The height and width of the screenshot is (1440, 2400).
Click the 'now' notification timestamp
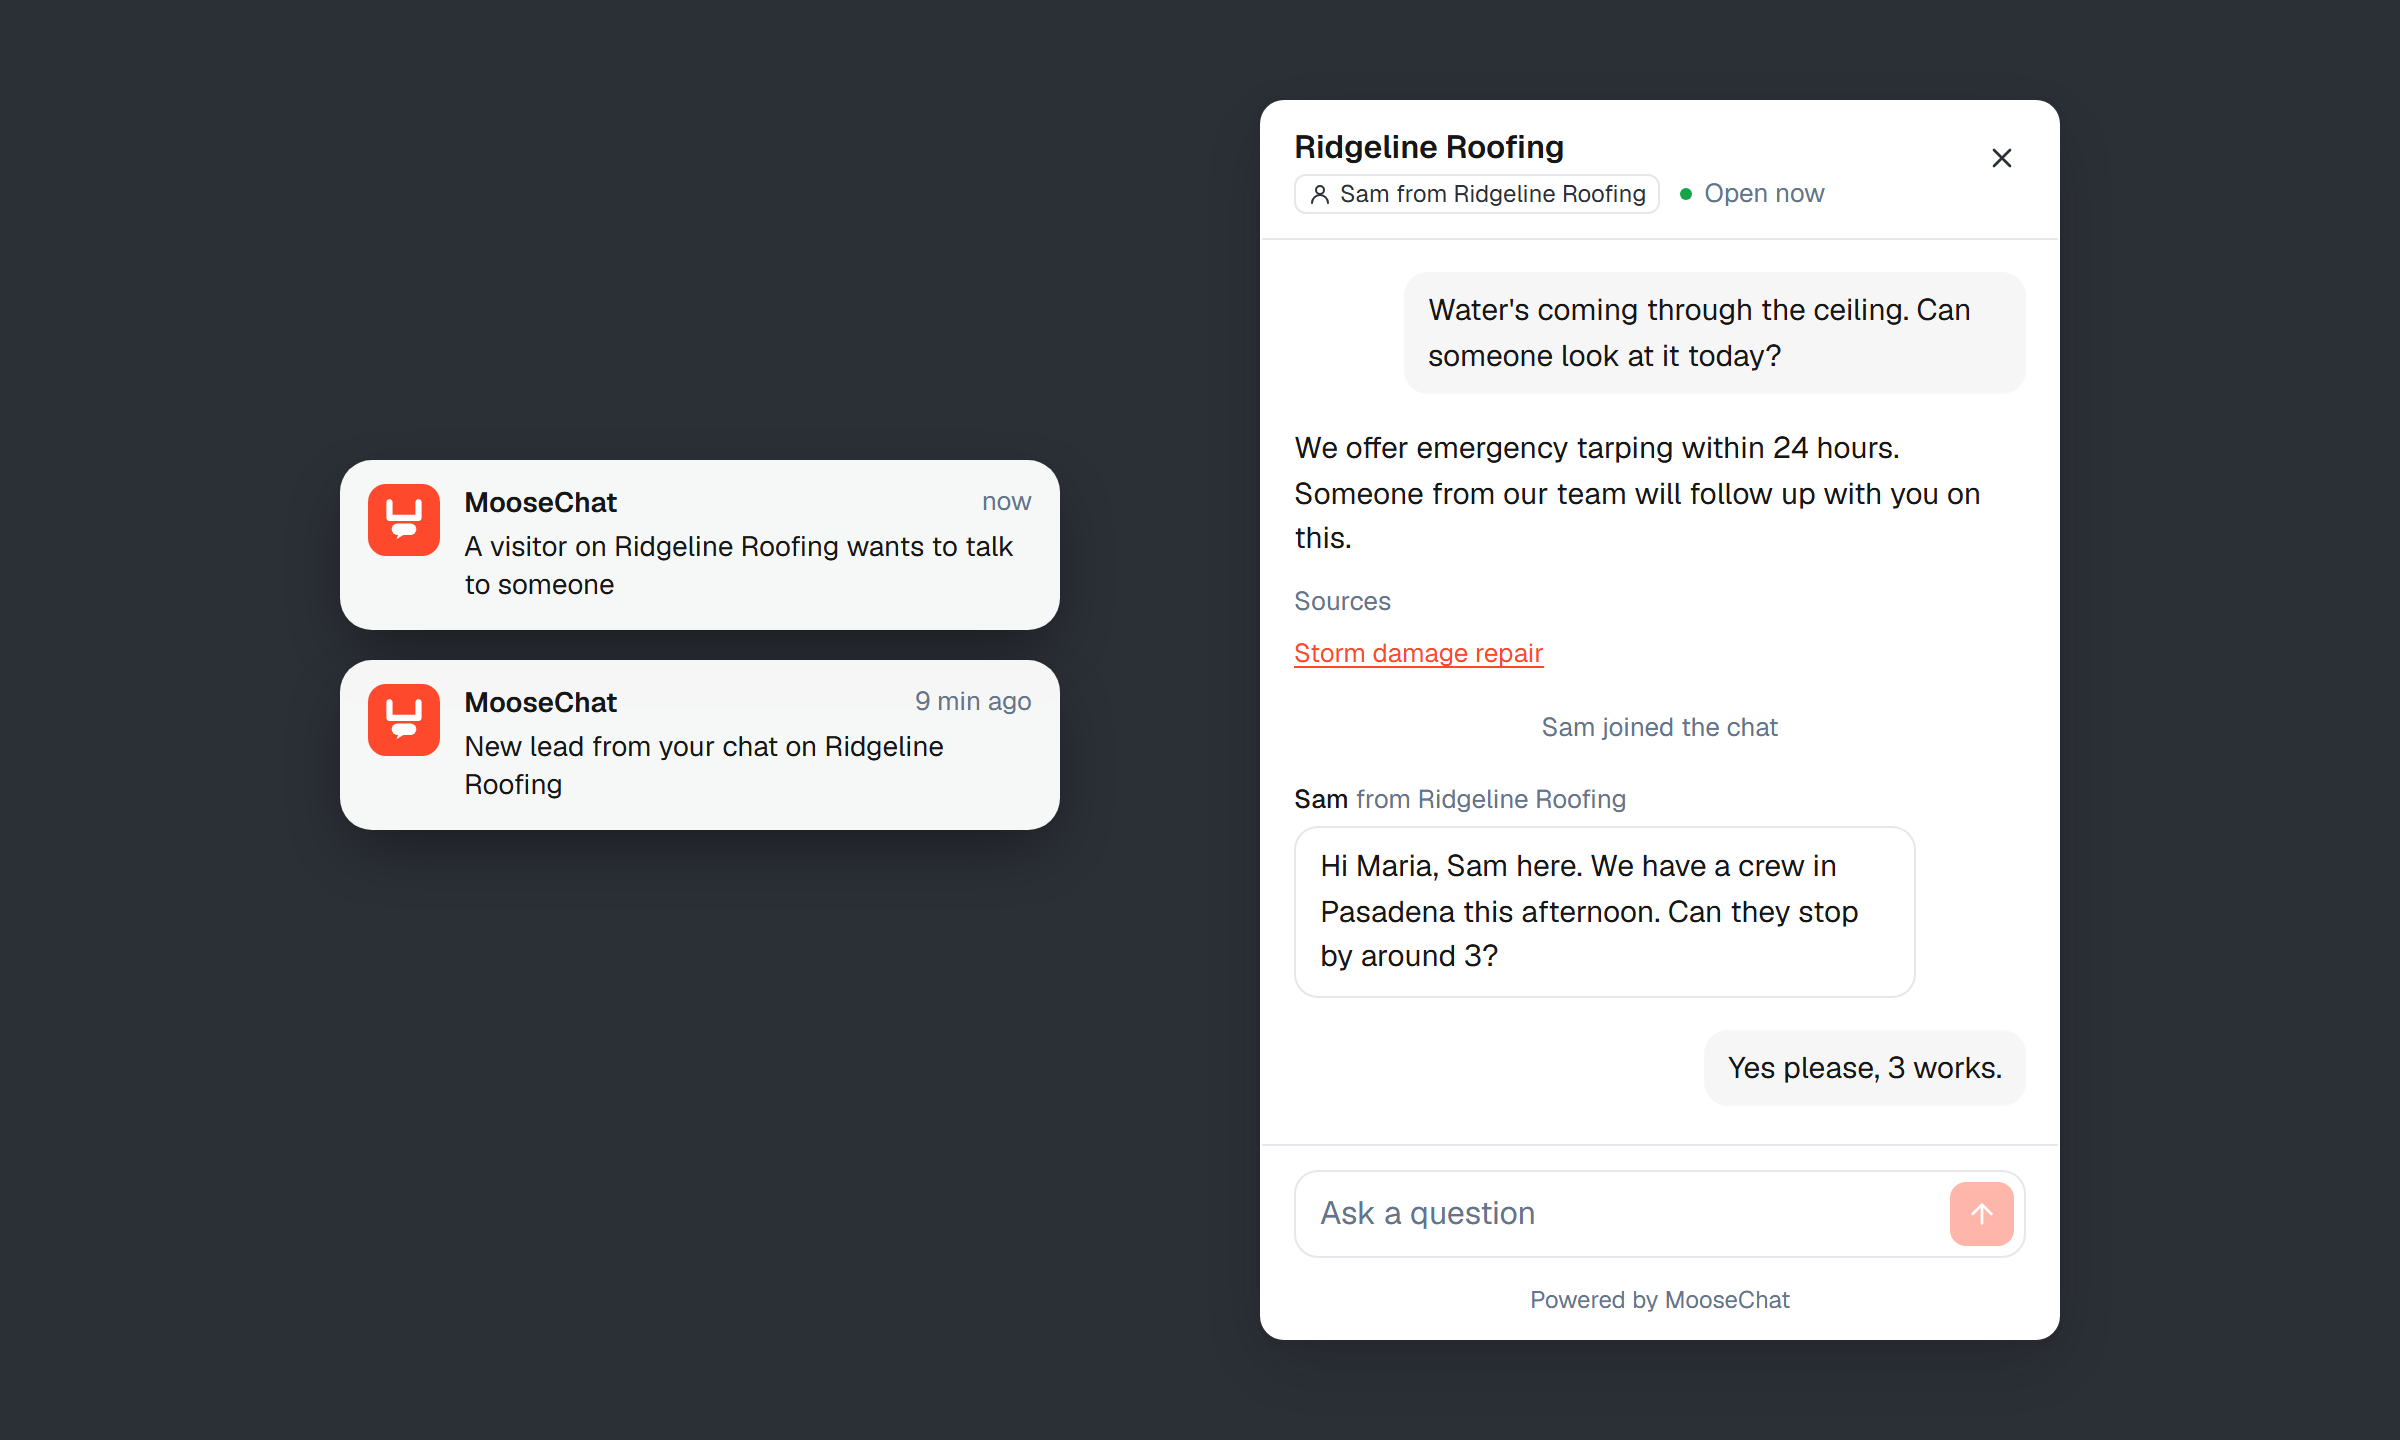pyautogui.click(x=1006, y=501)
